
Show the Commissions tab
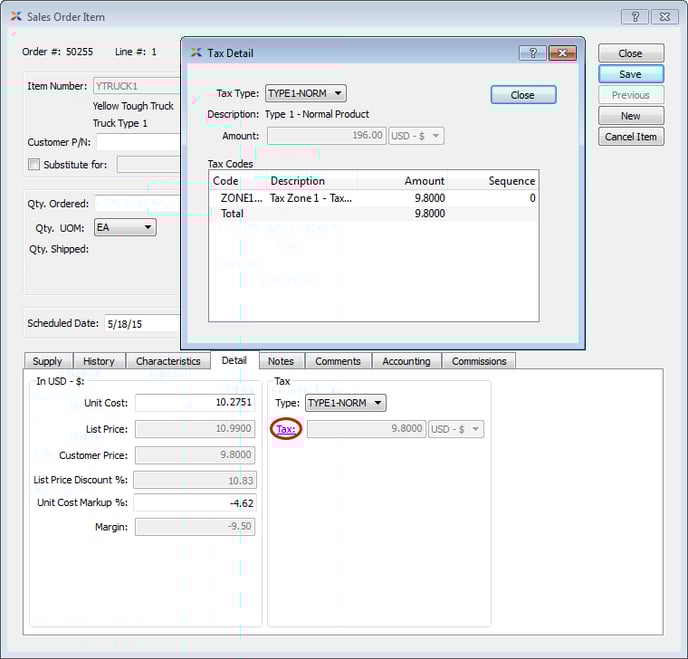click(479, 361)
